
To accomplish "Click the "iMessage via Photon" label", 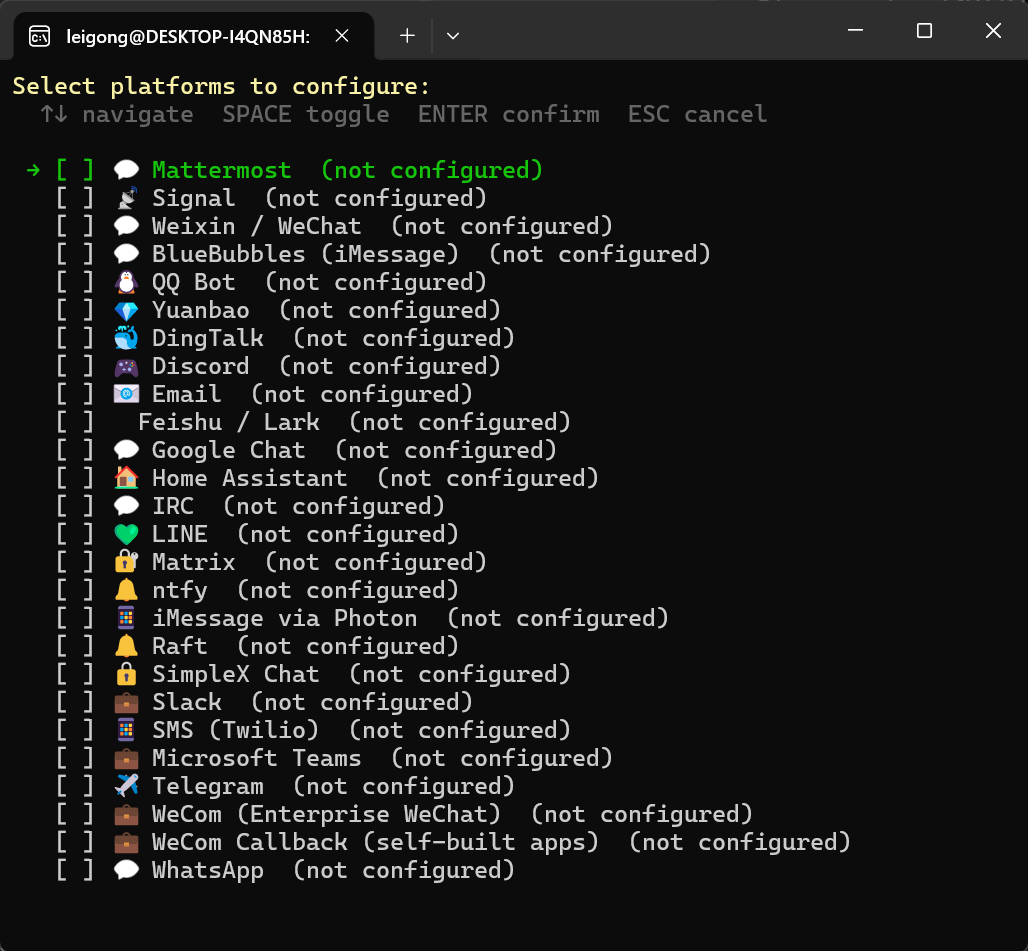I will (x=285, y=618).
